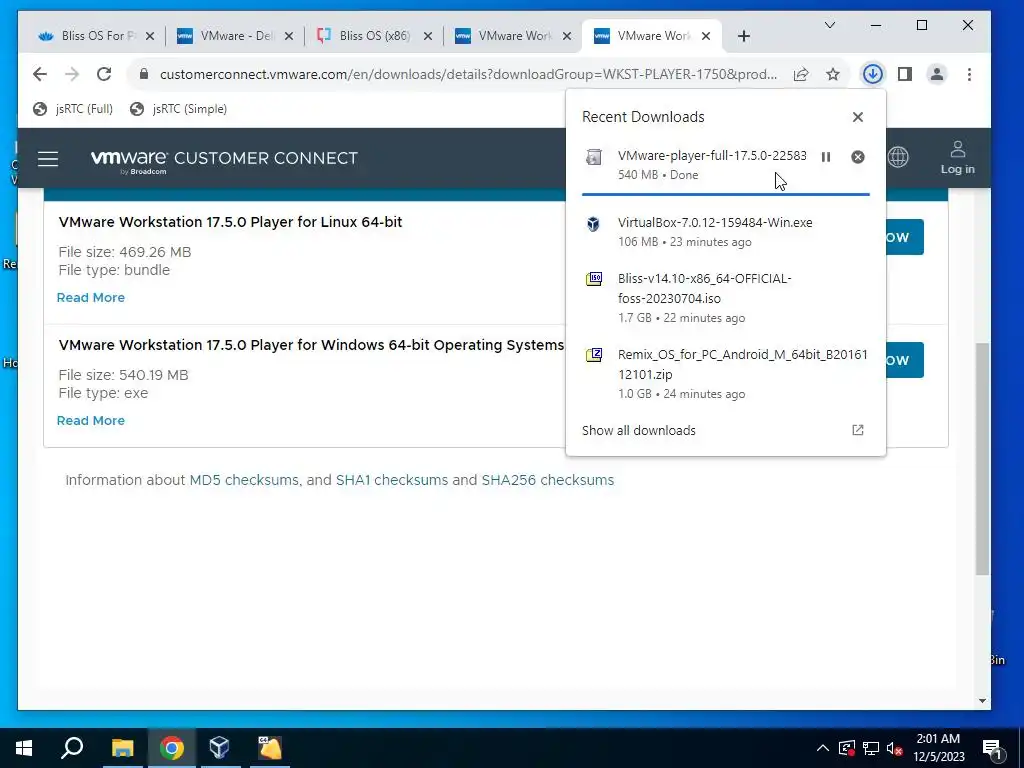
Task: Open the Chrome three-dot menu
Action: pyautogui.click(x=969, y=74)
